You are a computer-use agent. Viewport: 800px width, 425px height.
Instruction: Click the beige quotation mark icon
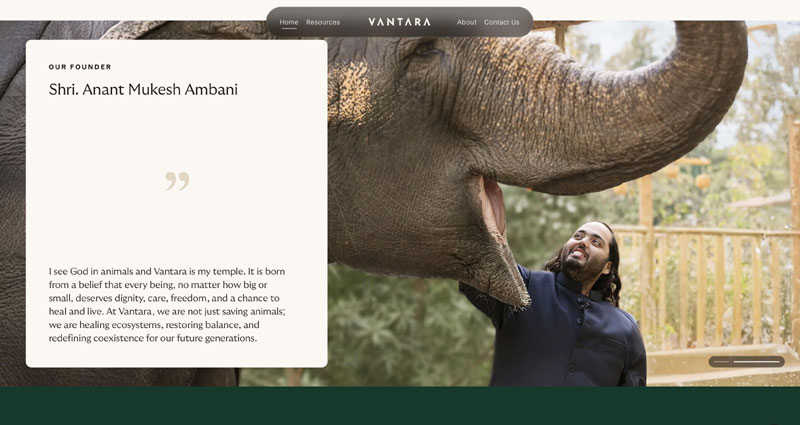[x=177, y=181]
